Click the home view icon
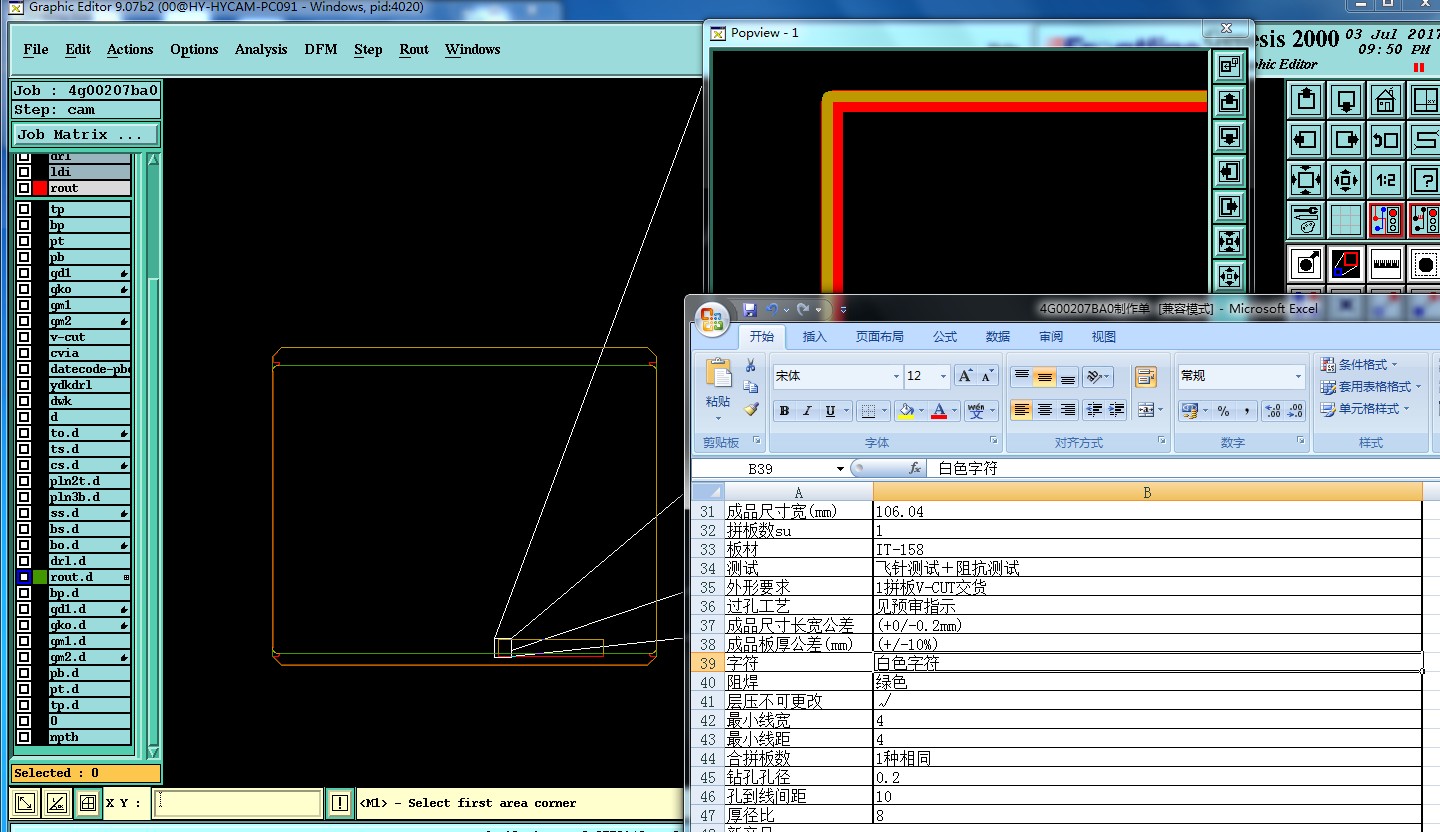The width and height of the screenshot is (1440, 832). click(1385, 100)
